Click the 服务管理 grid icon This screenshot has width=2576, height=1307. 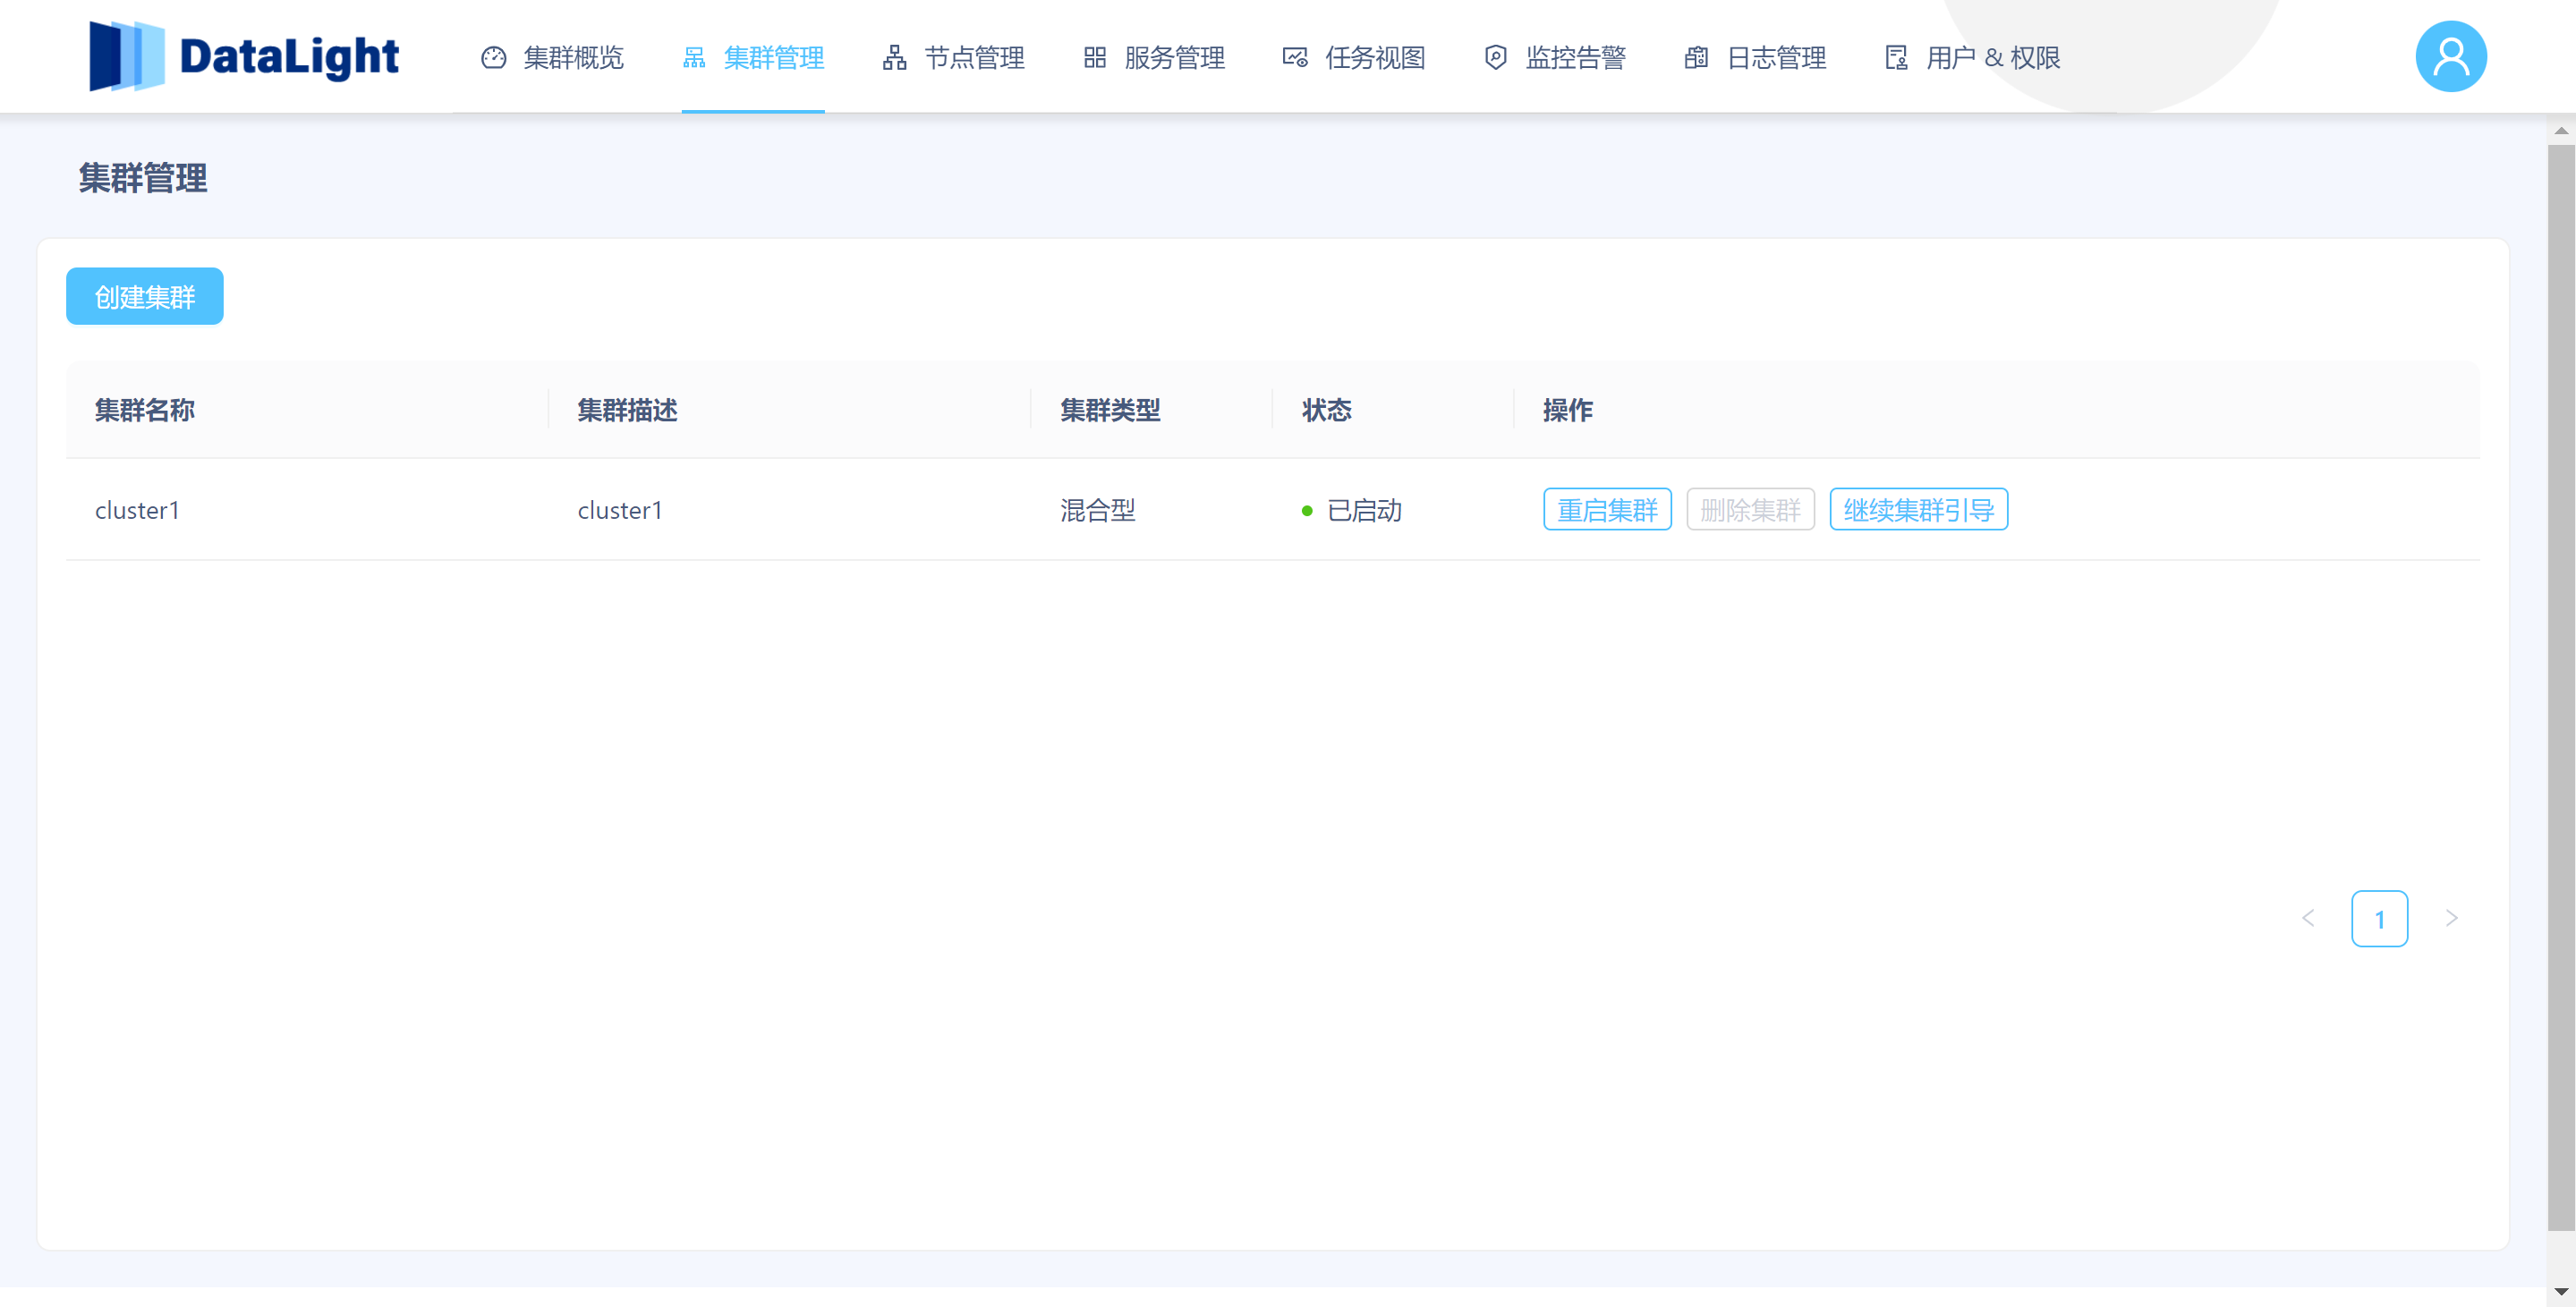pos(1095,58)
